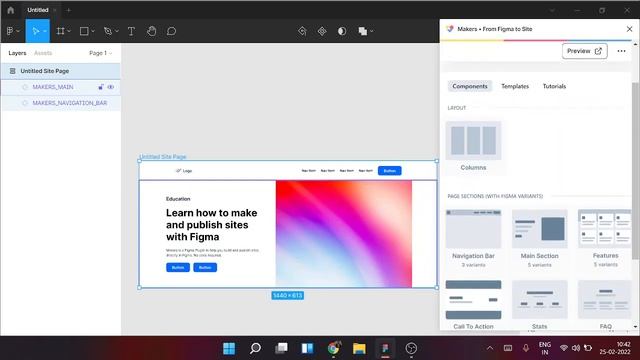Click the Use as mask icon
Screen dimensions: 640x360
[342, 31]
